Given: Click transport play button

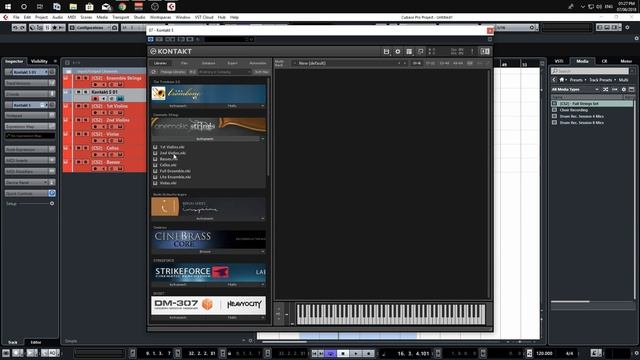Looking at the screenshot, I should (x=356, y=353).
